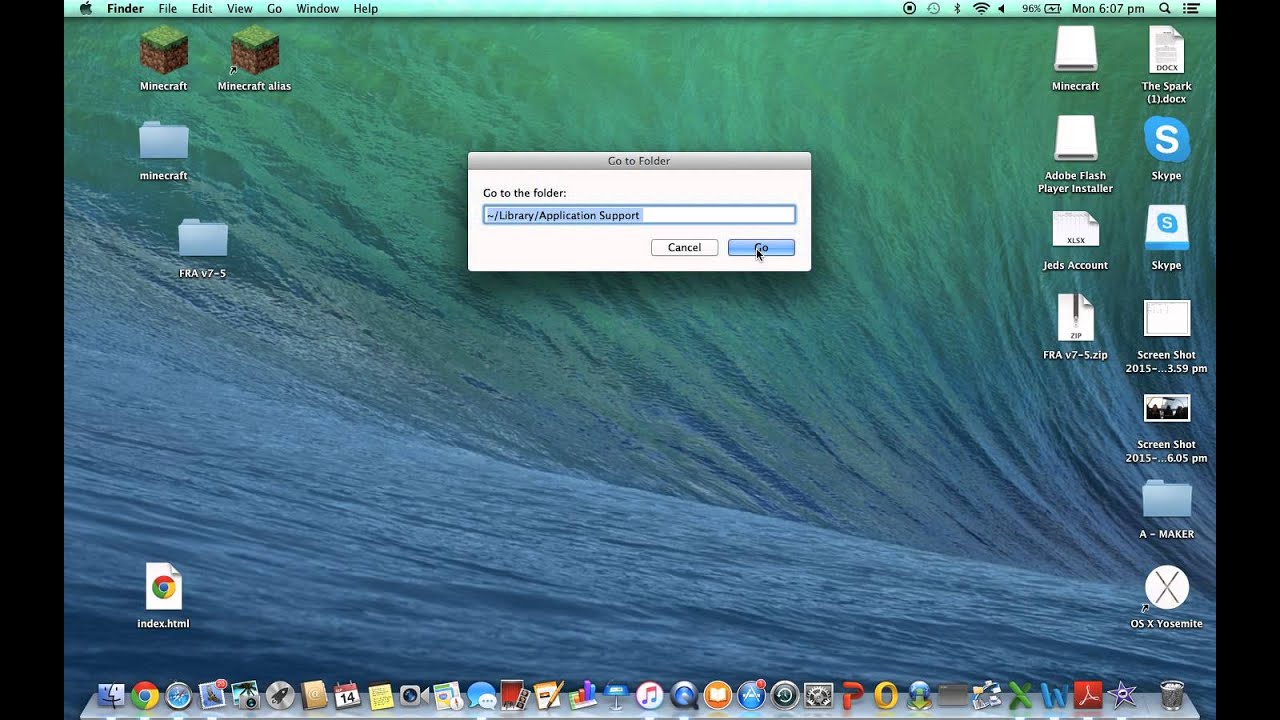
Task: Open Maps from the Dock
Action: coord(448,695)
